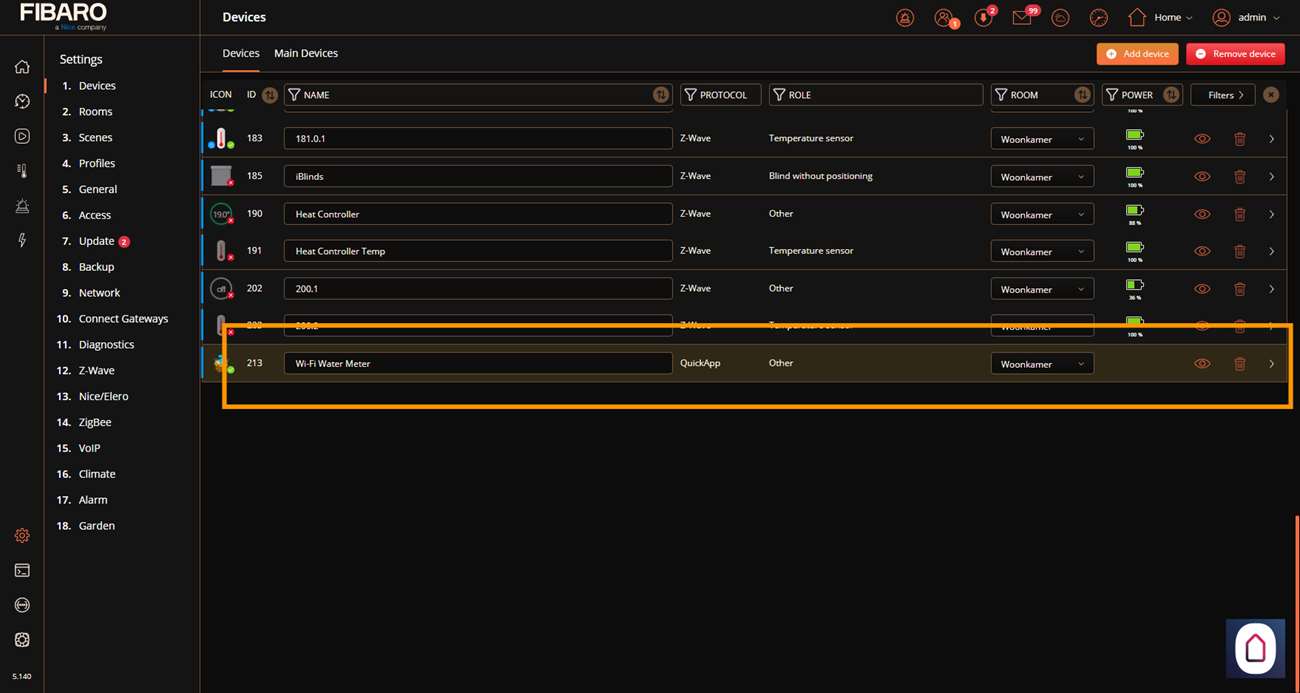
Task: Click the update download icon with badge 2
Action: [x=983, y=18]
